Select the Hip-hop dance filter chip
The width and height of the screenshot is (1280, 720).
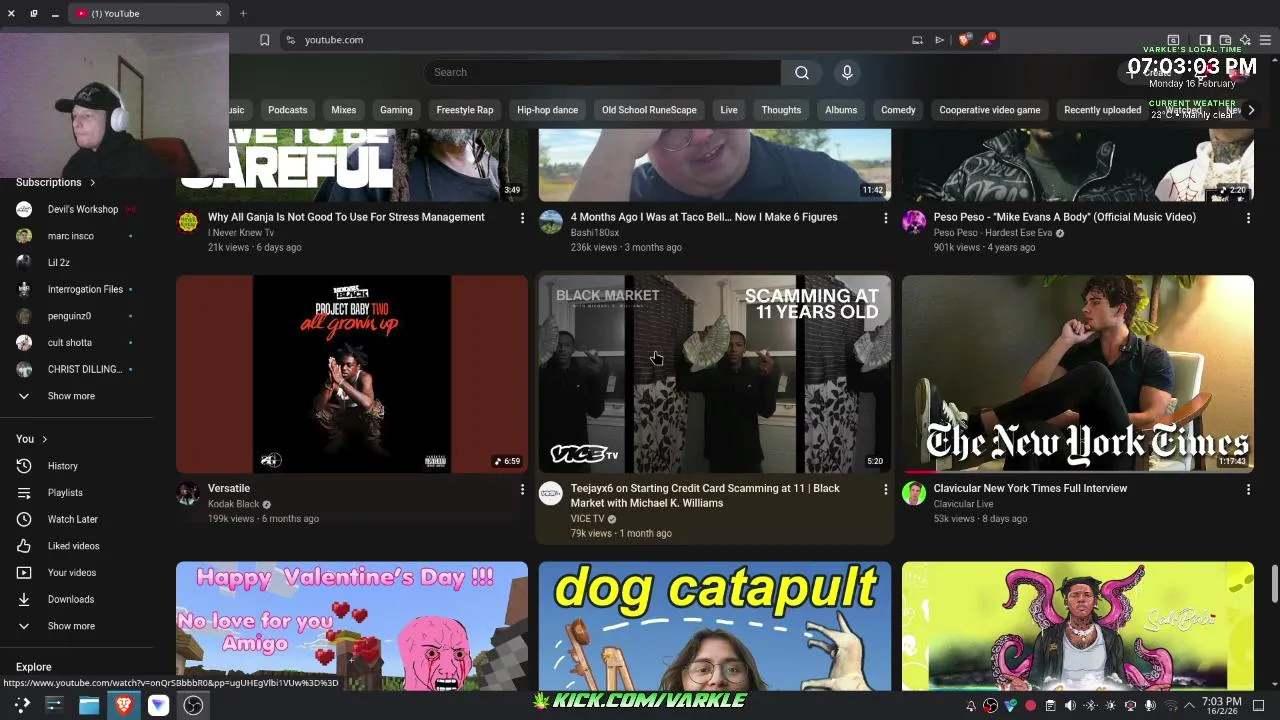click(x=547, y=110)
